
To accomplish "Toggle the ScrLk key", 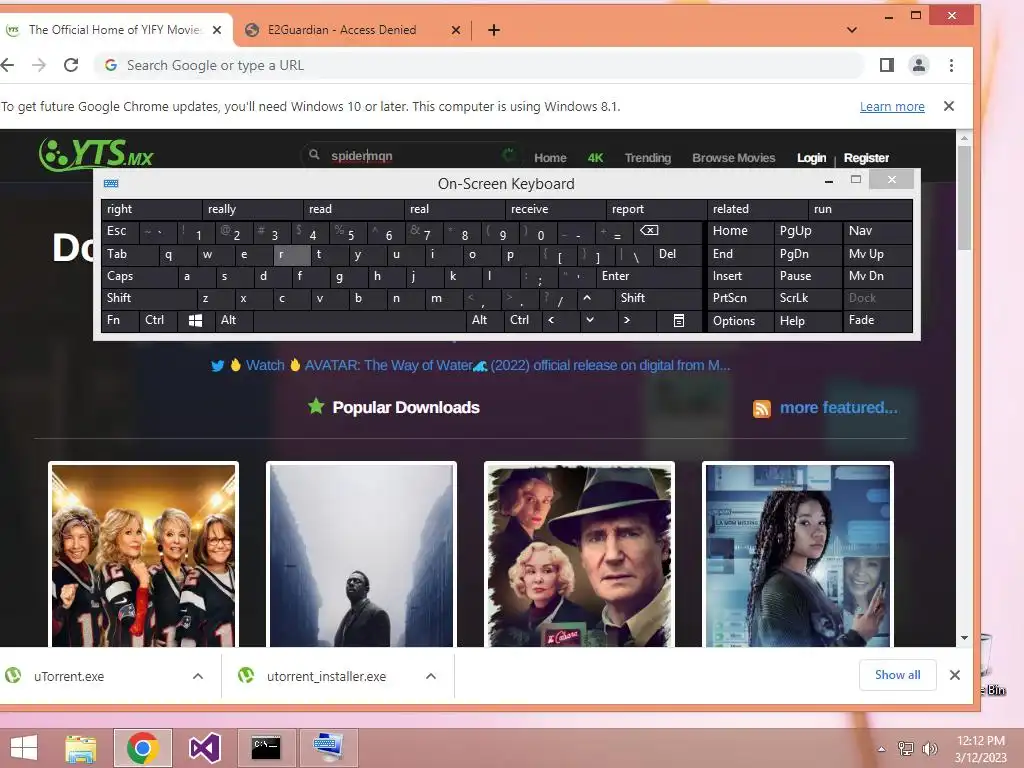I will click(807, 298).
